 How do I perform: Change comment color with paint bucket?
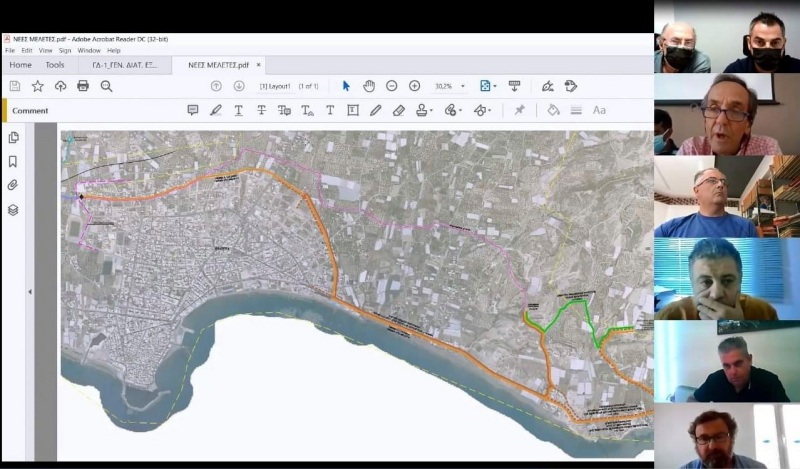pyautogui.click(x=553, y=110)
